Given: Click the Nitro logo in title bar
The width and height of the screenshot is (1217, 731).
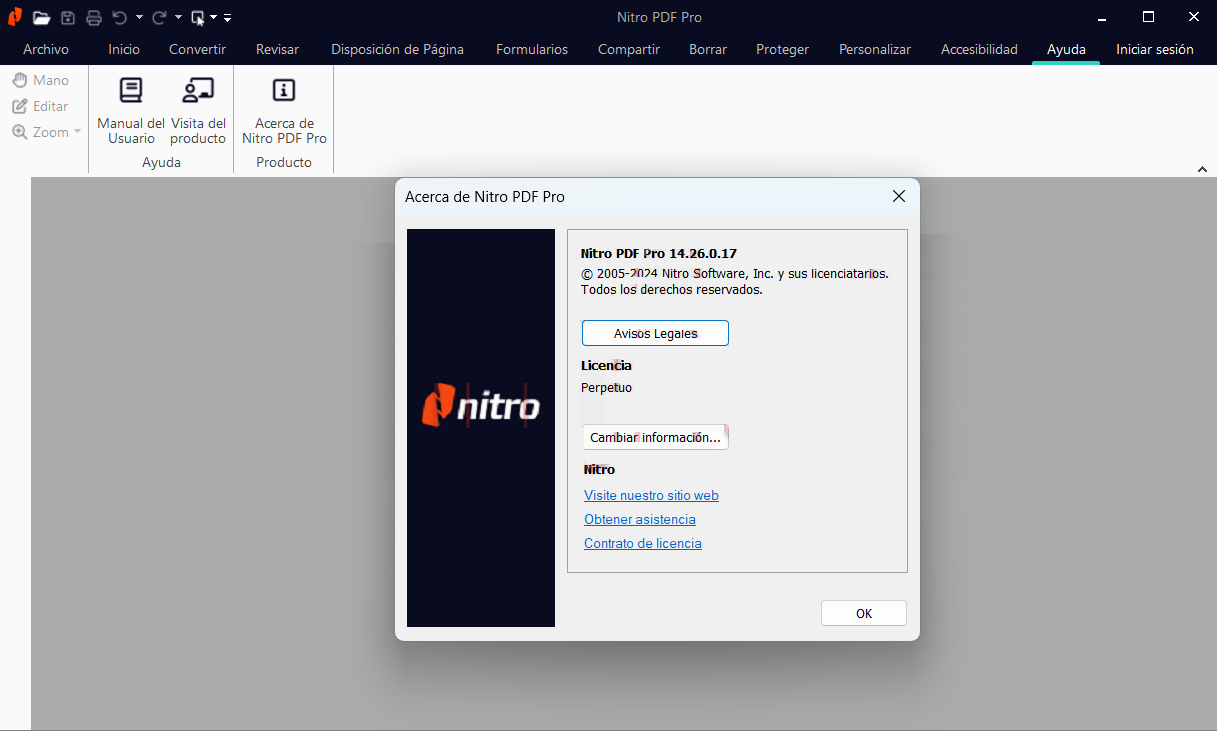Looking at the screenshot, I should pyautogui.click(x=14, y=17).
